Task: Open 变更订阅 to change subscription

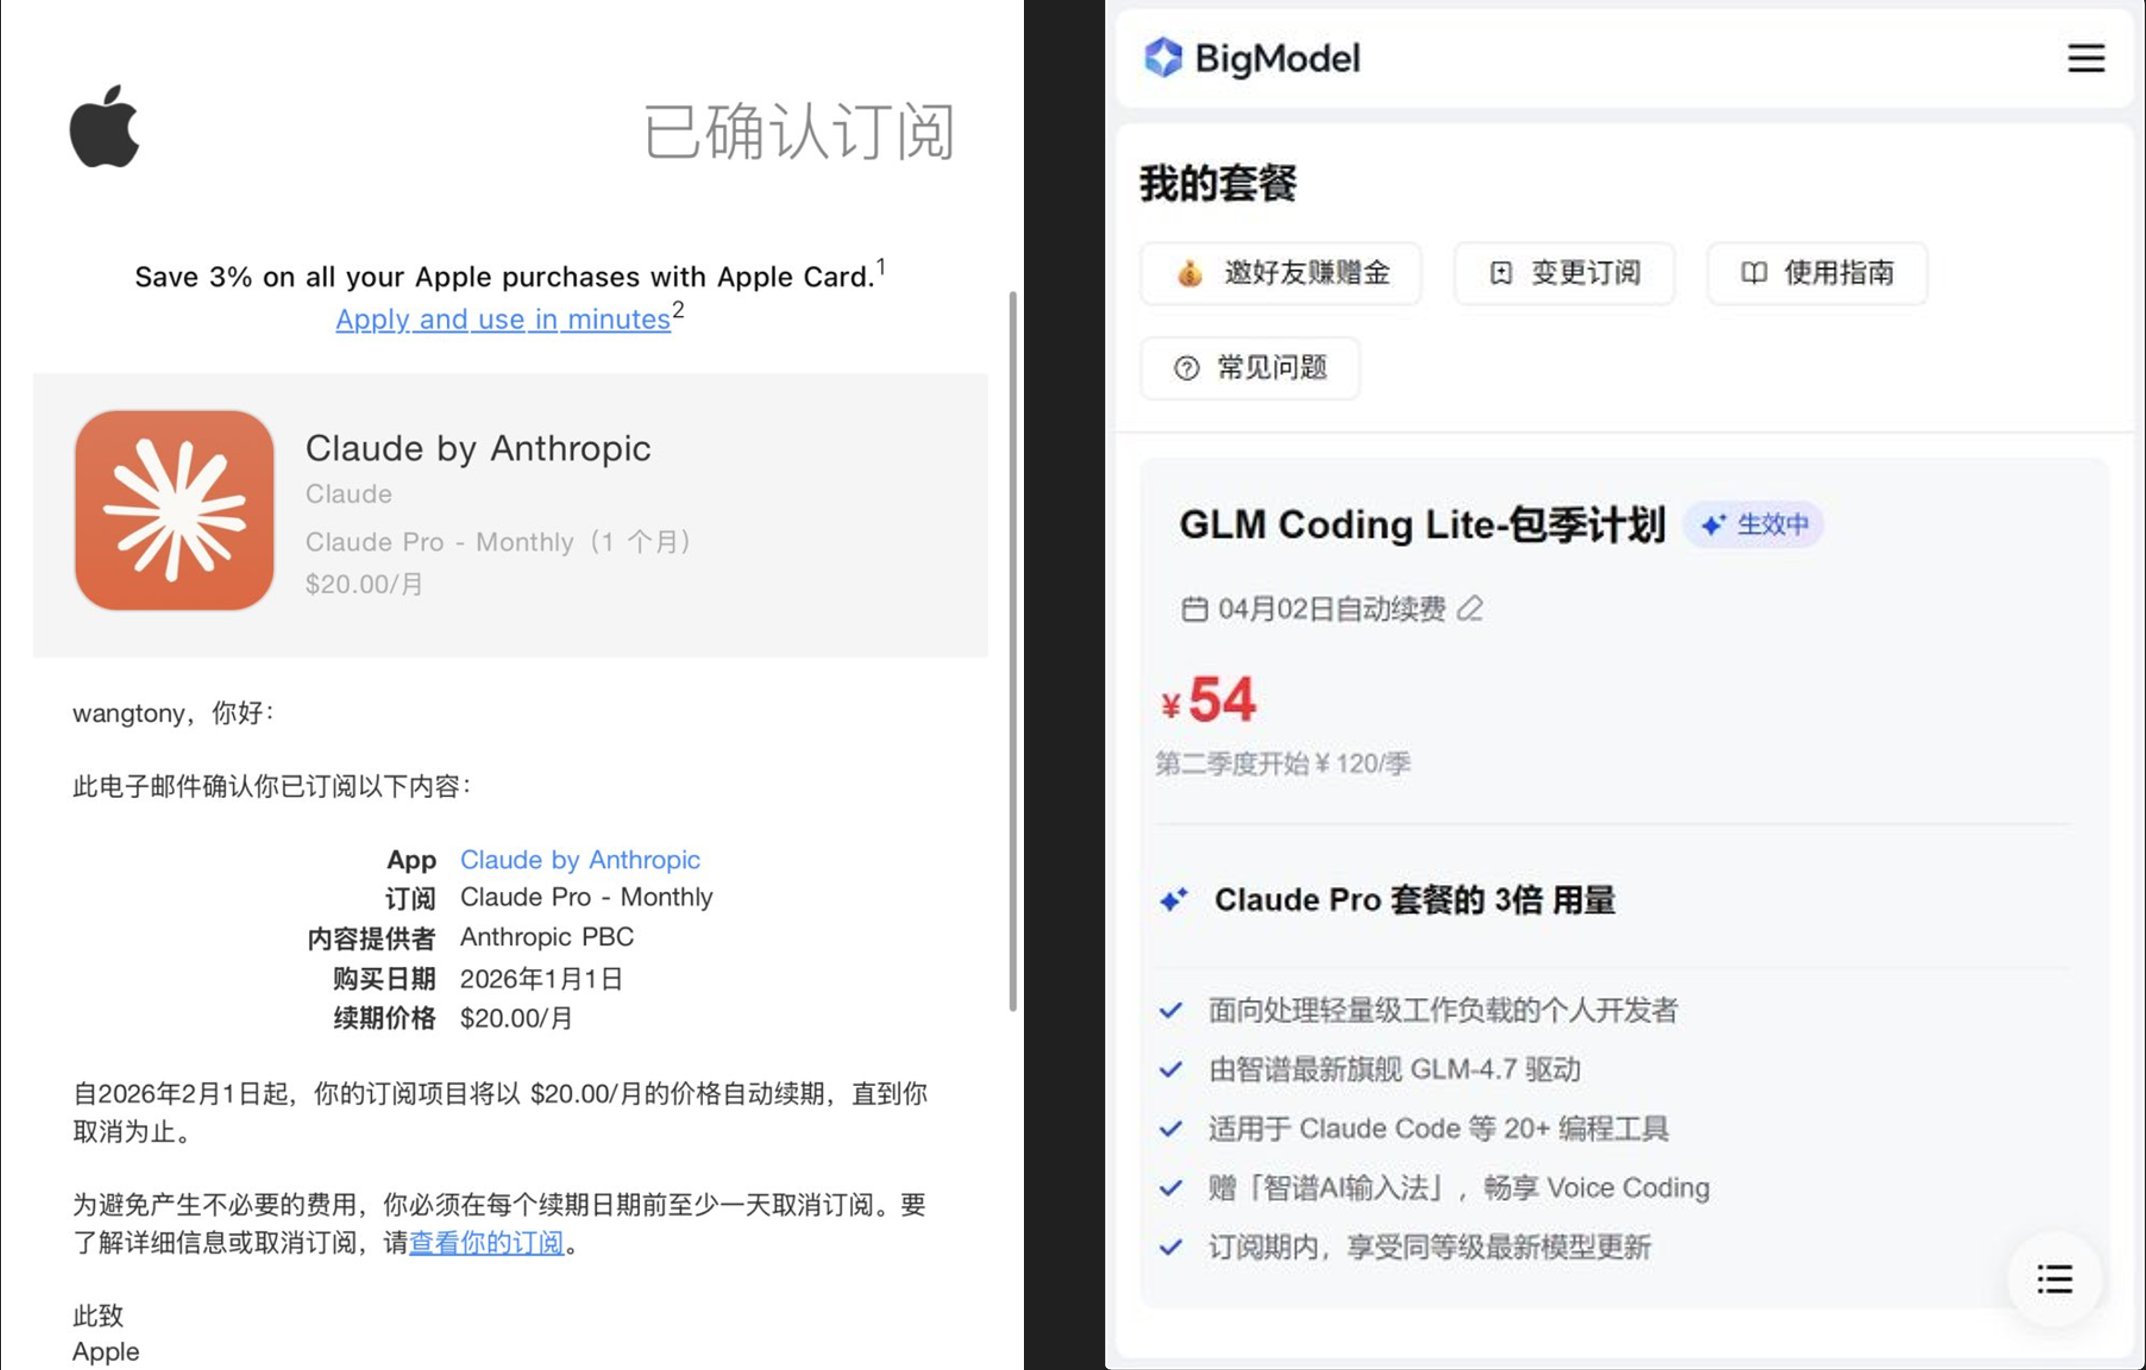Action: pyautogui.click(x=1564, y=273)
